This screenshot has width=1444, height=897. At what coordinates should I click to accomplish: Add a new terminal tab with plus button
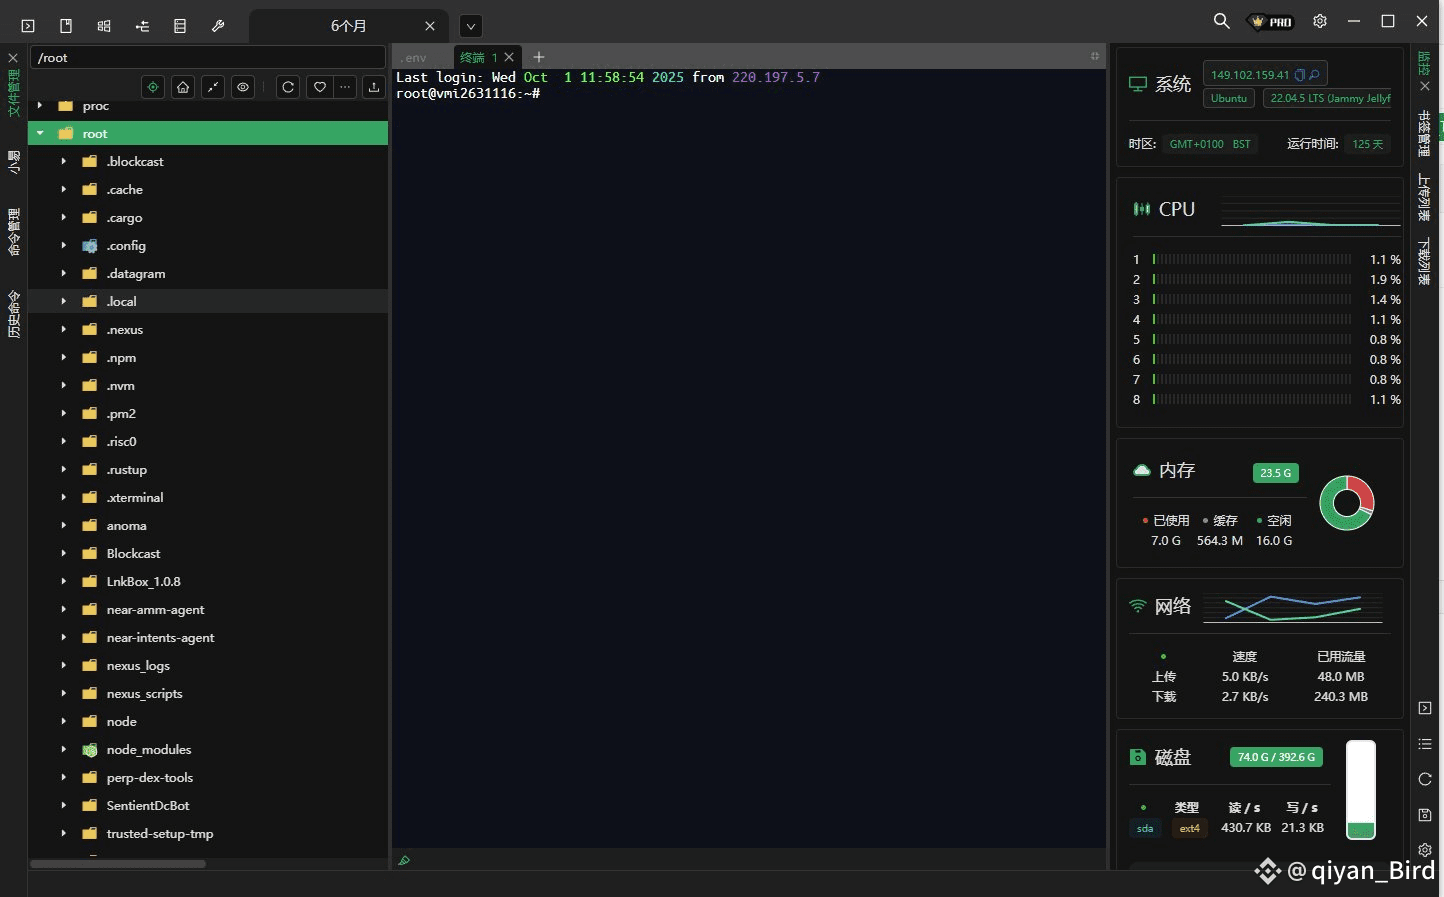pos(539,57)
